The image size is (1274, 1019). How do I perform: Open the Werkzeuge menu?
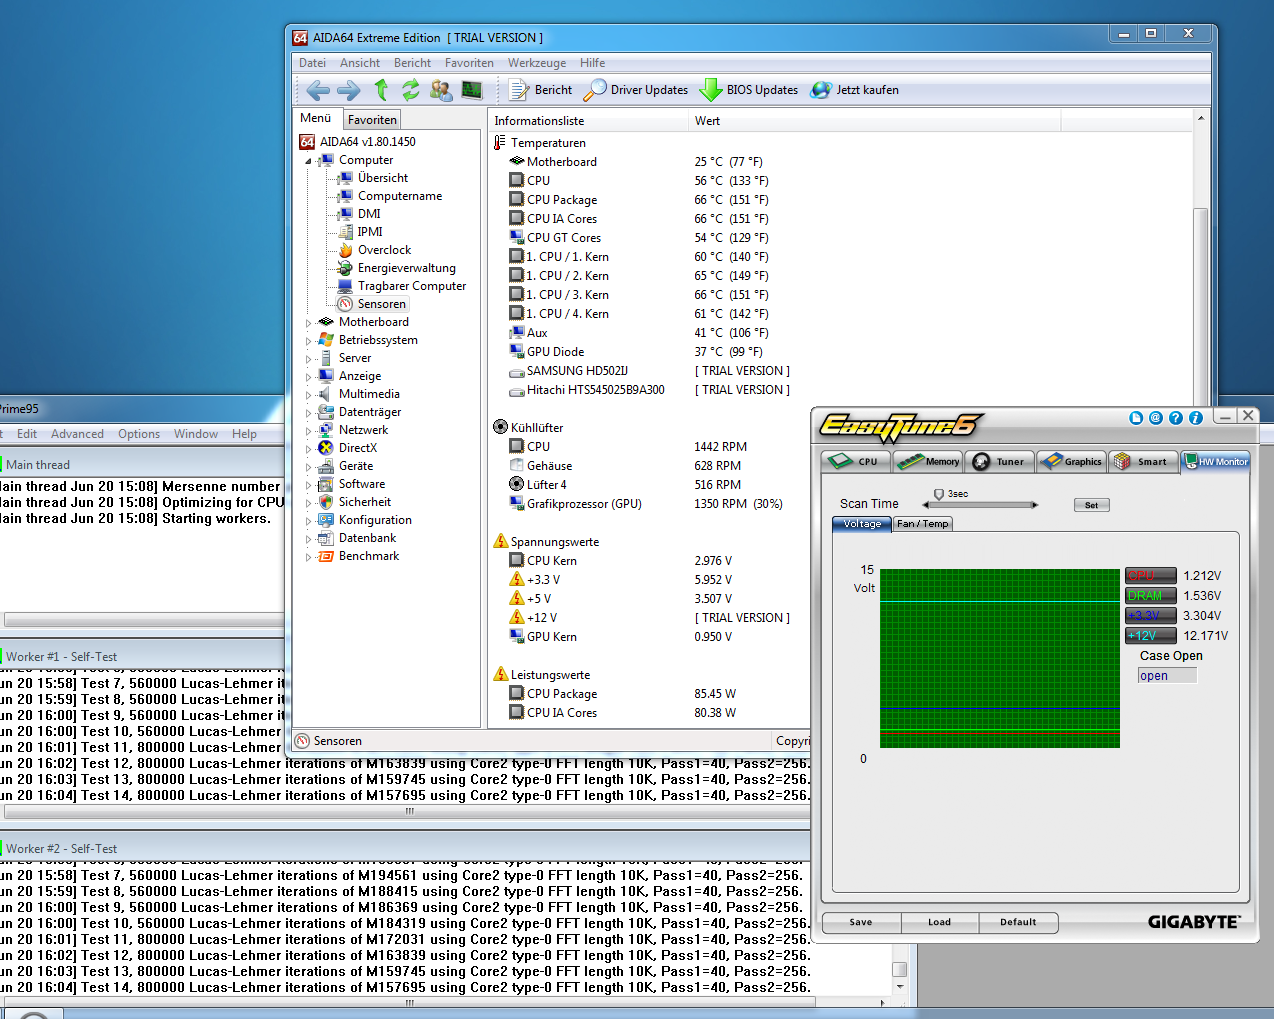[x=537, y=63]
